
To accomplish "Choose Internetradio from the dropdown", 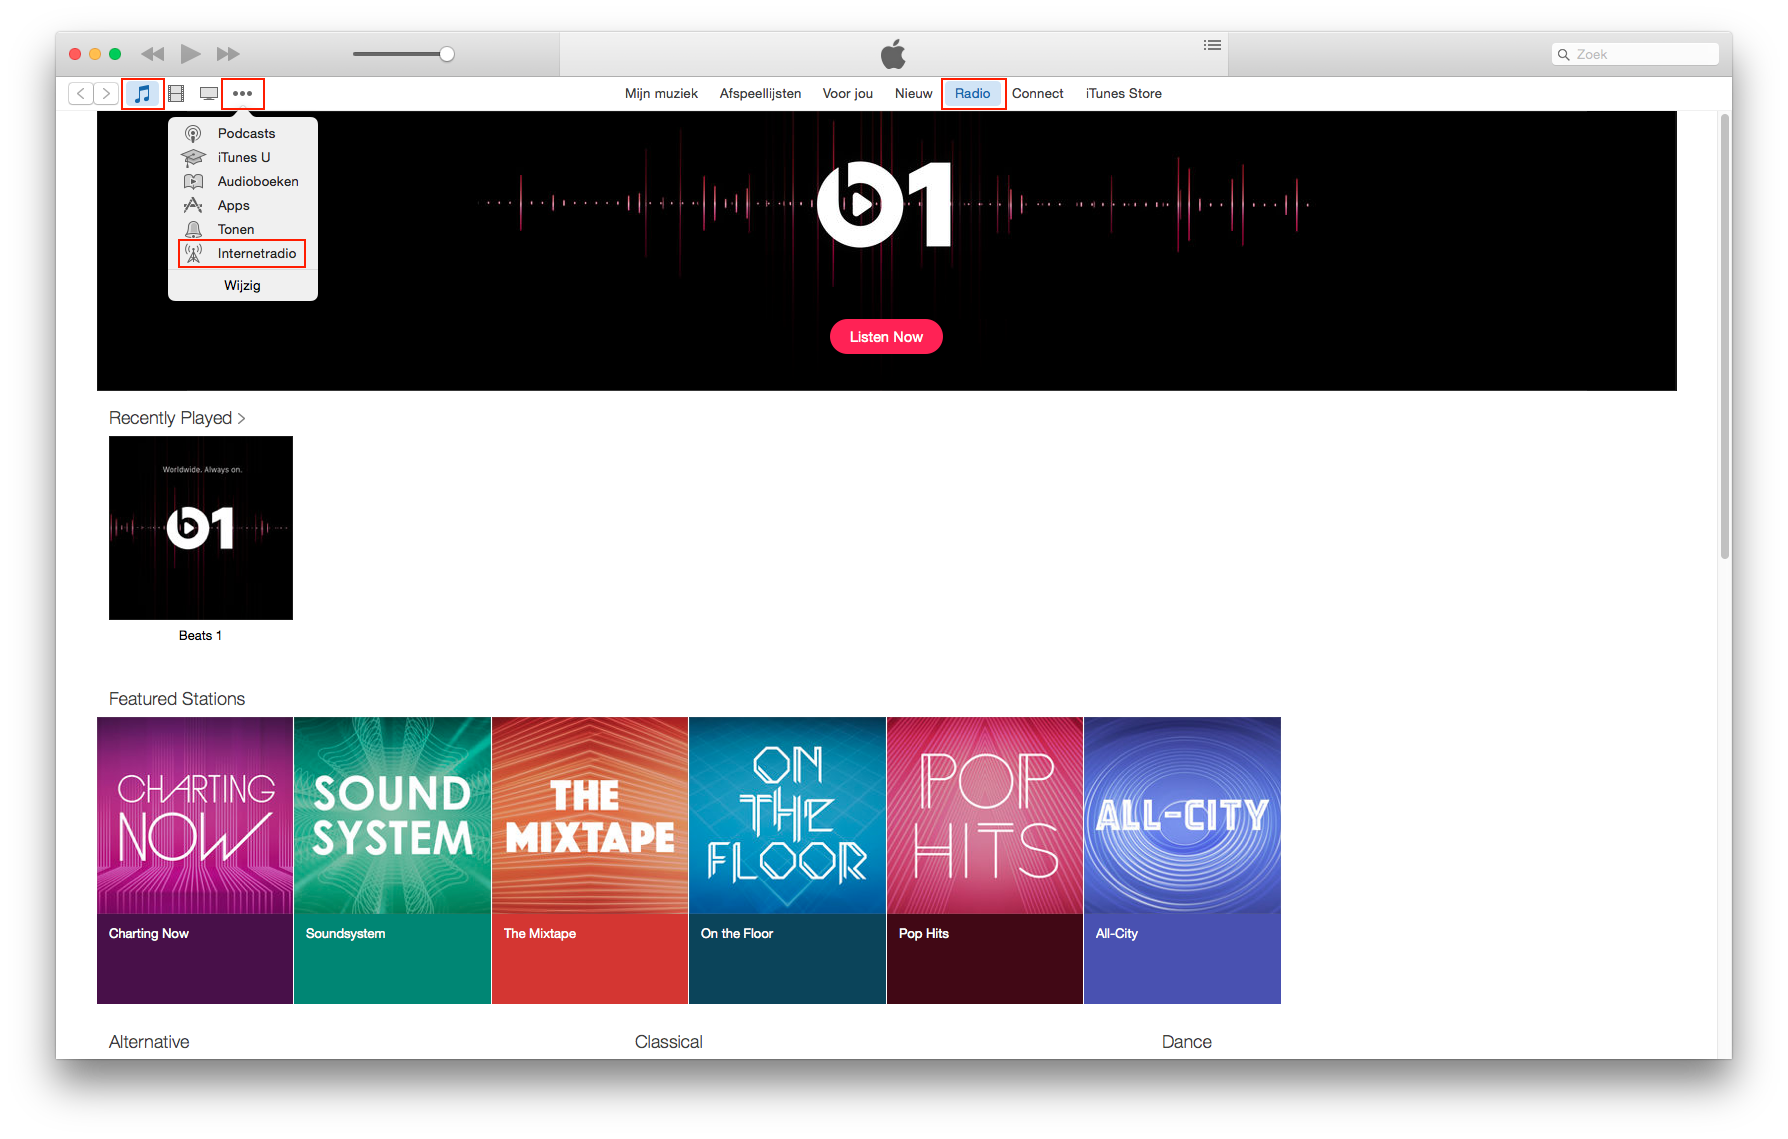I will coord(242,253).
